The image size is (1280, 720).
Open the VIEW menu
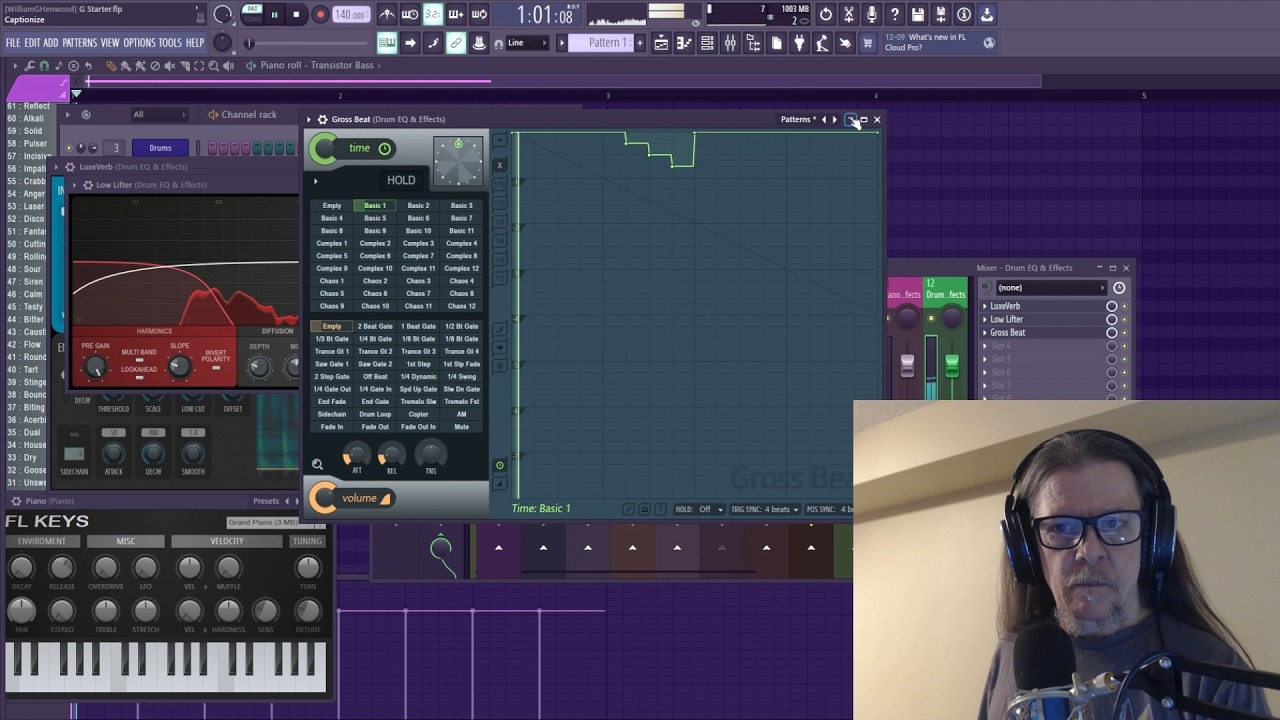(110, 43)
